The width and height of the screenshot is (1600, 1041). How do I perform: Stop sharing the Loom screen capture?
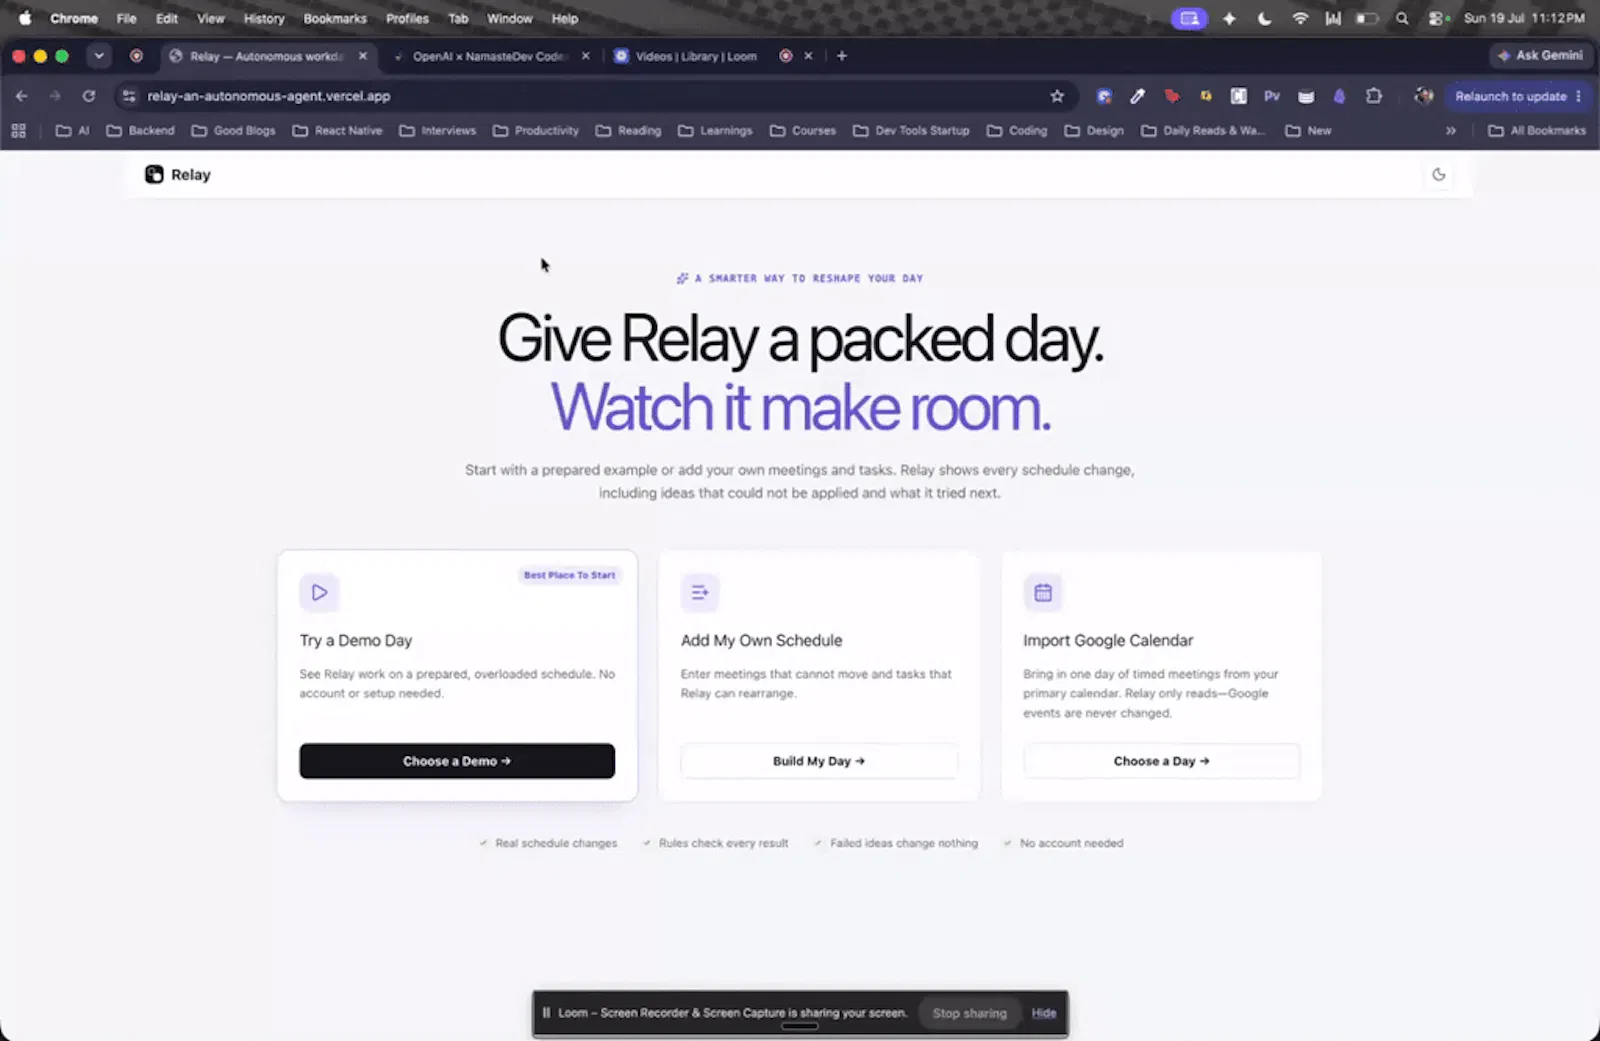point(969,1013)
